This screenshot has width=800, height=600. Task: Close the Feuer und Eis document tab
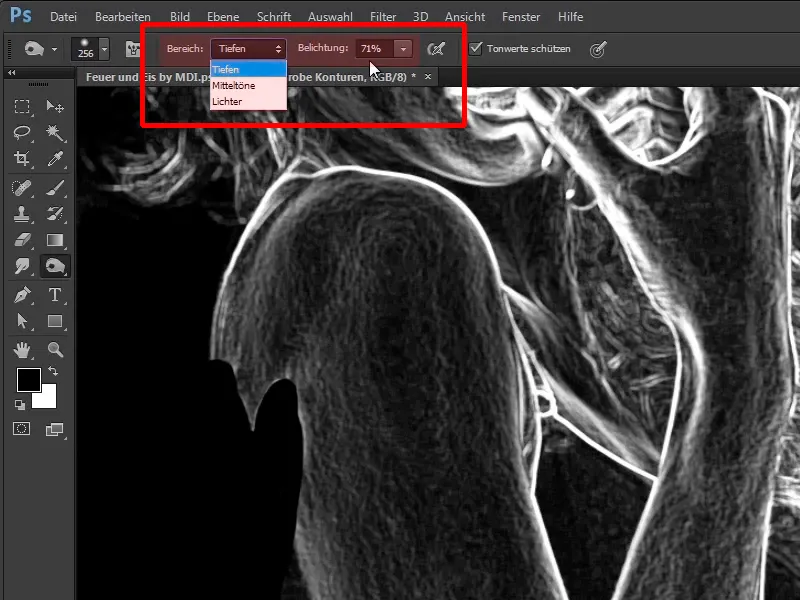pyautogui.click(x=428, y=77)
